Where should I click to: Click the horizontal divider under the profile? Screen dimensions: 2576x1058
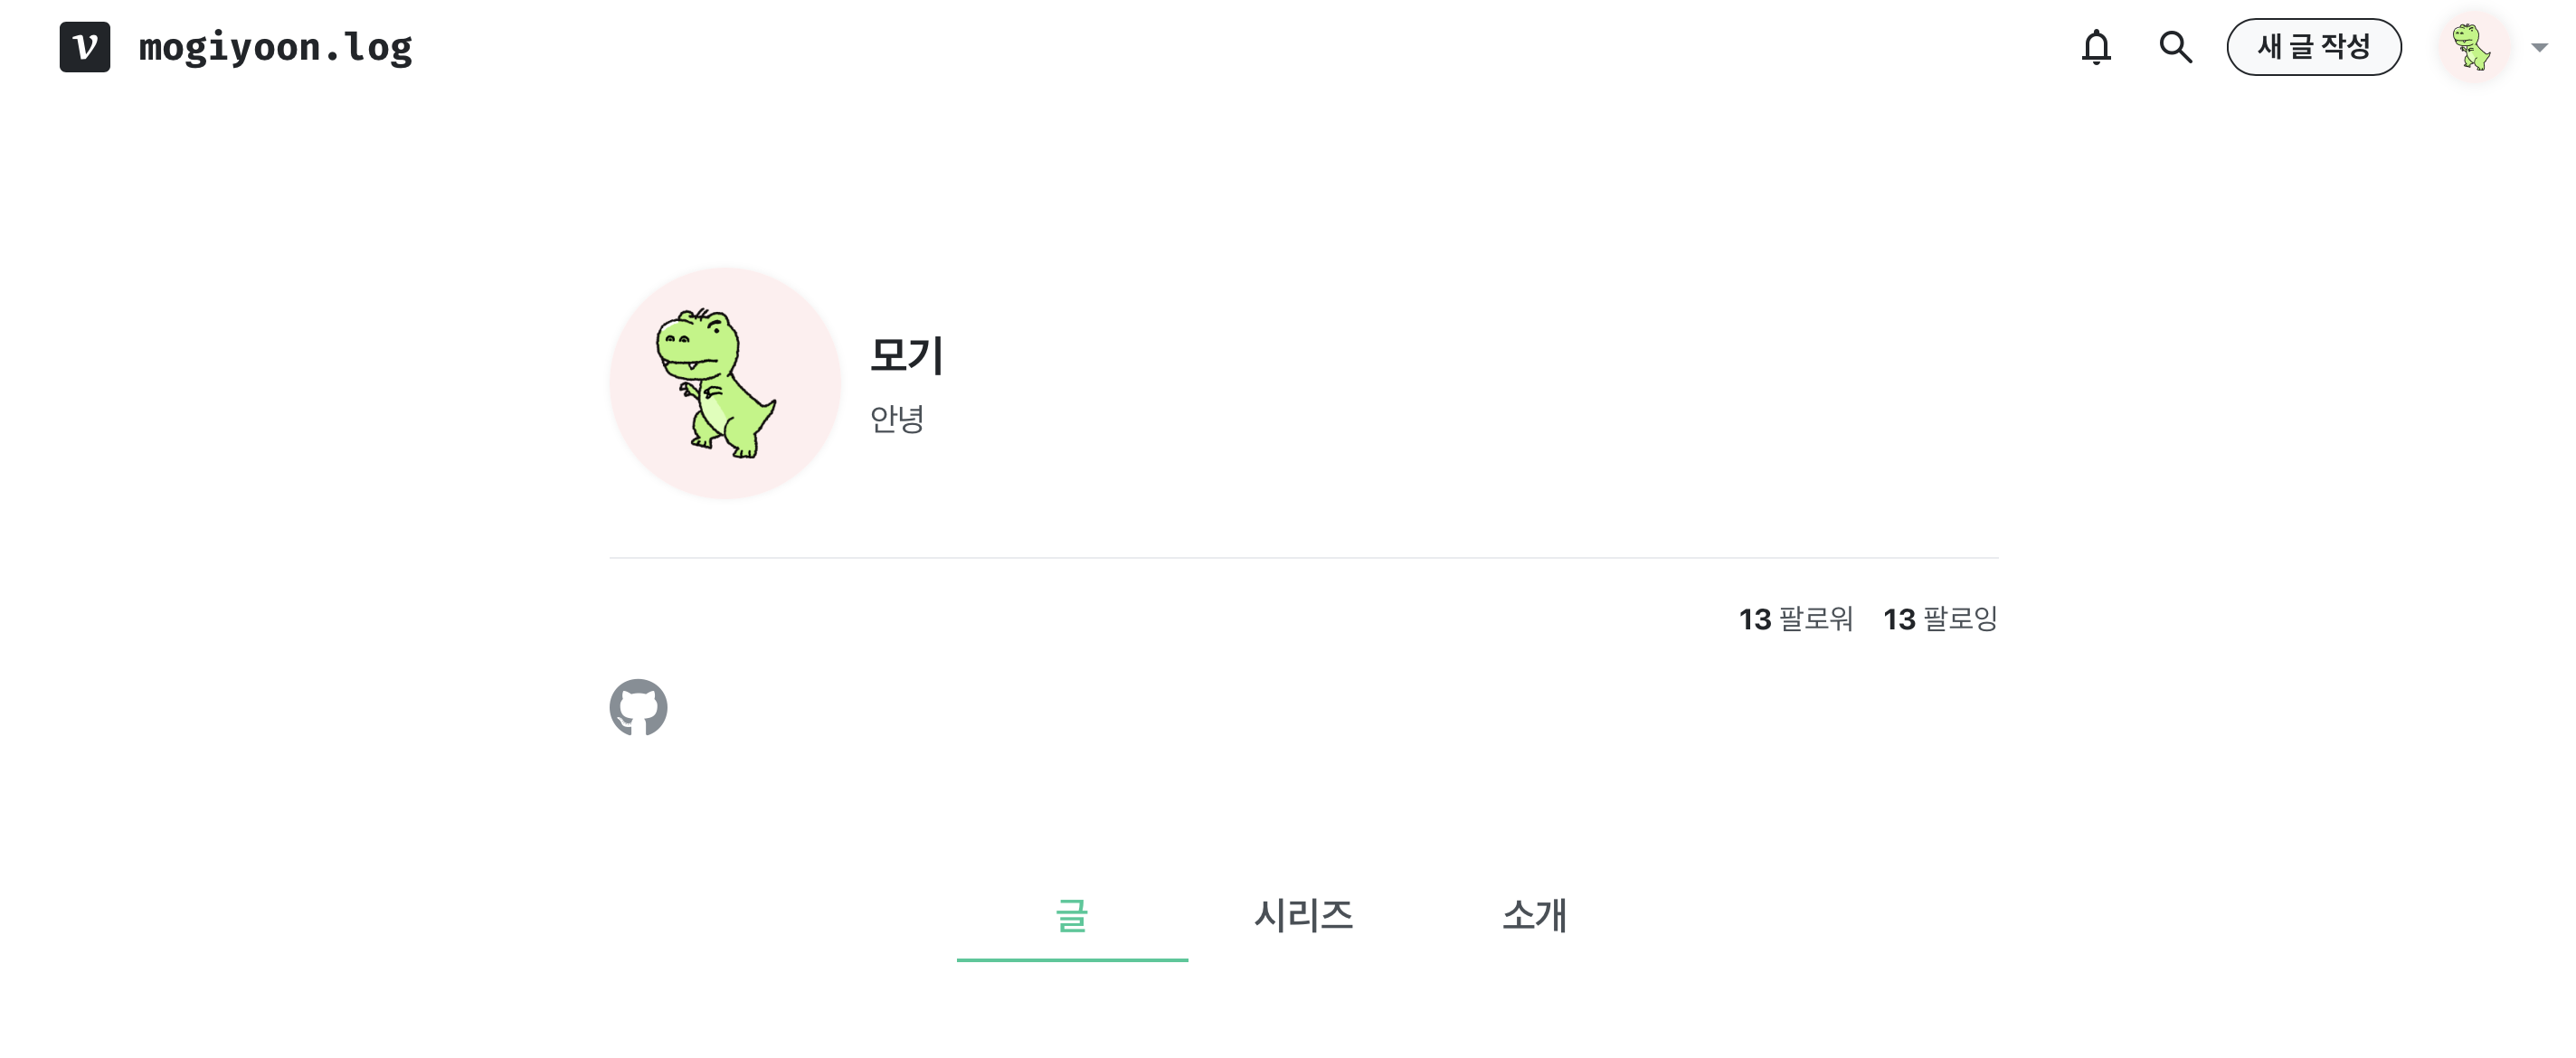coord(1303,558)
